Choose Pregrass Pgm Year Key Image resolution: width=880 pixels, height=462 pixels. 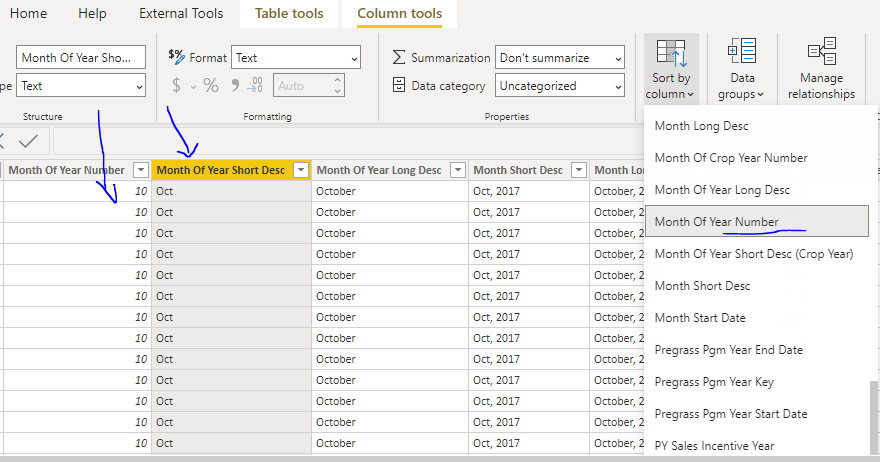click(757, 382)
